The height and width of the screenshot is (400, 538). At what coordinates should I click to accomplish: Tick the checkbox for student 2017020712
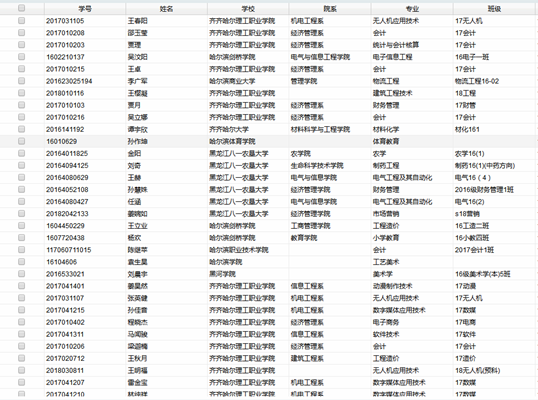click(21, 358)
